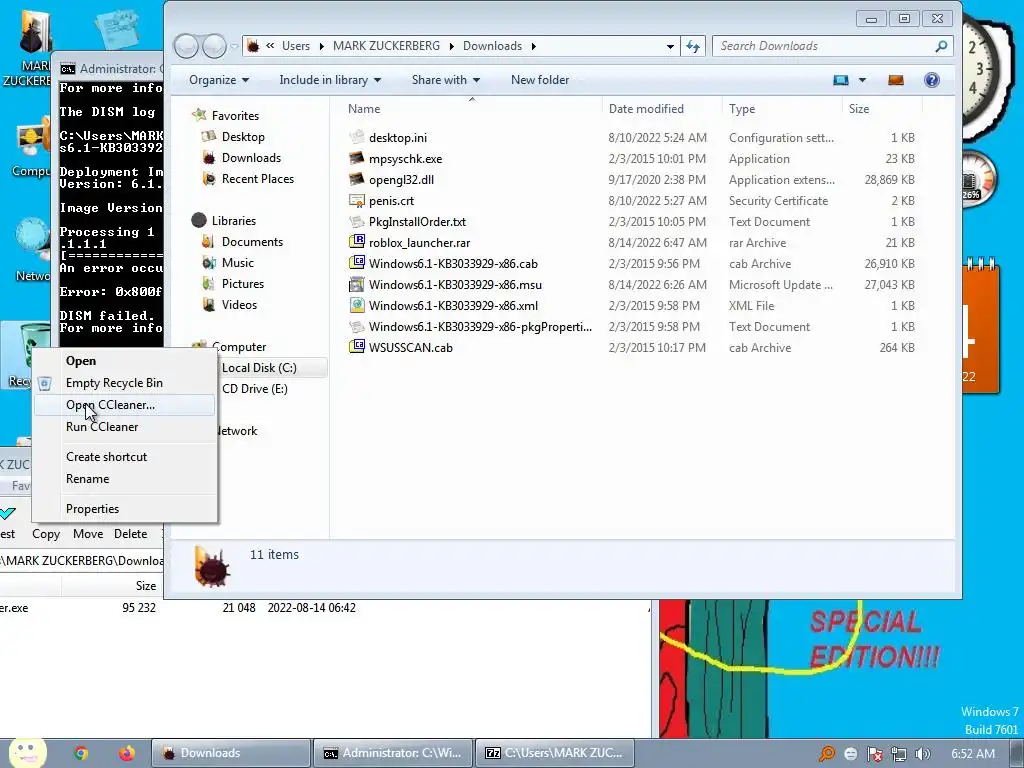Image resolution: width=1024 pixels, height=768 pixels.
Task: Sort by the Name column header
Action: (472, 108)
